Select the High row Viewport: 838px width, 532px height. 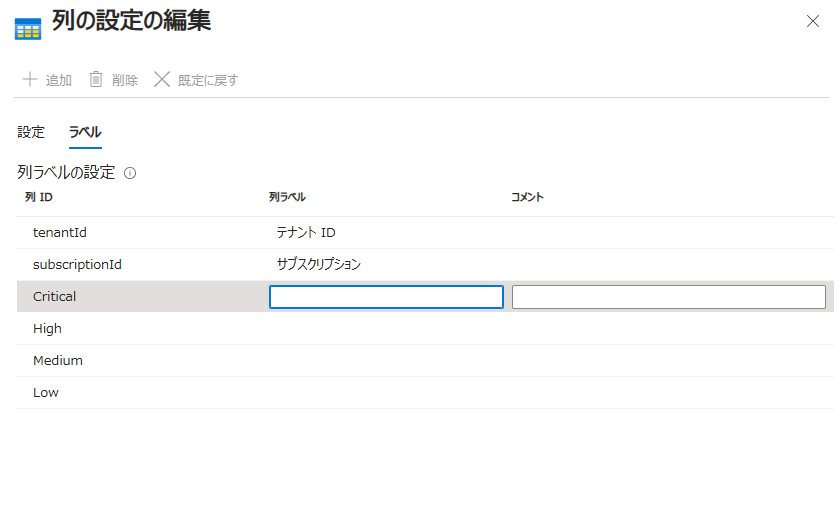pos(425,329)
